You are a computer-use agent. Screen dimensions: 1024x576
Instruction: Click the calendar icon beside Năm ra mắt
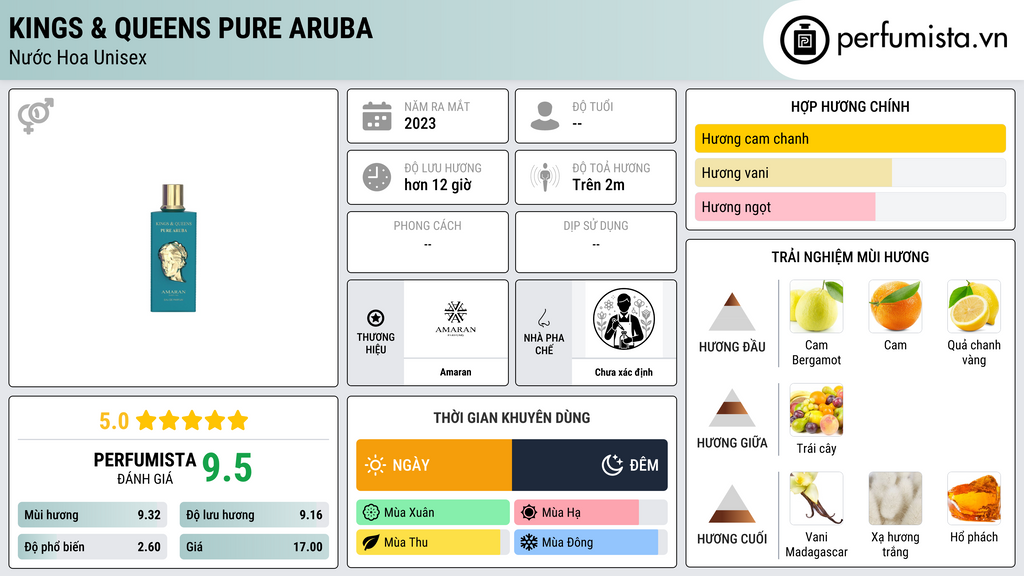coord(377,116)
